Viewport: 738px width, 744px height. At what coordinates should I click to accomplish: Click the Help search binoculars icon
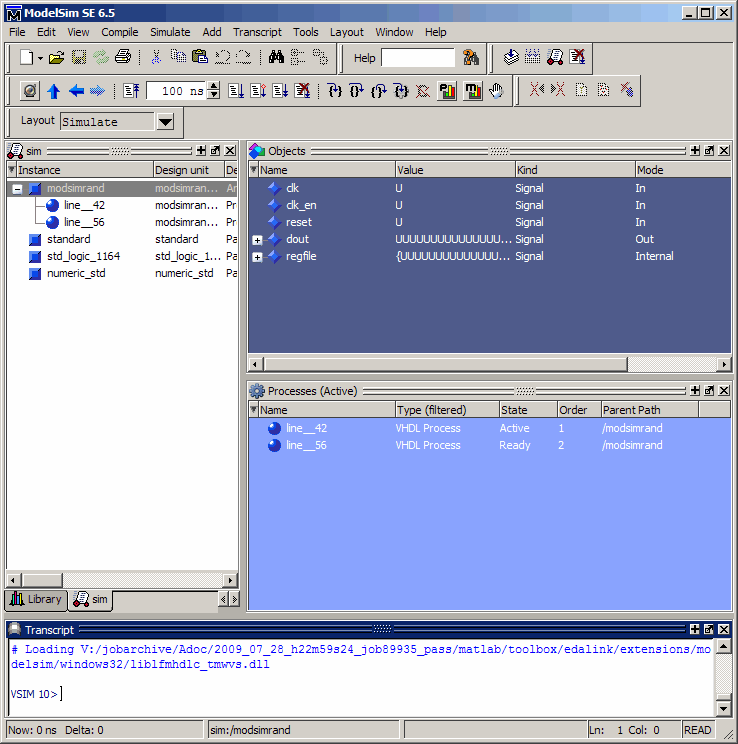471,57
